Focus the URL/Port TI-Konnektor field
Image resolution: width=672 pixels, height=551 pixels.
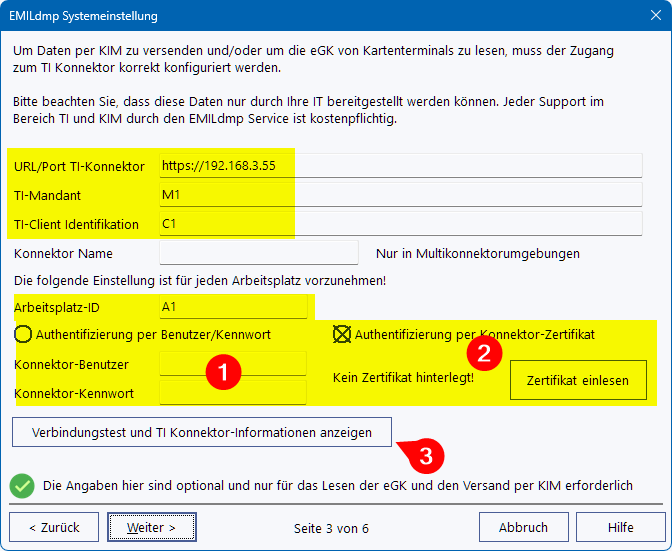(x=400, y=166)
